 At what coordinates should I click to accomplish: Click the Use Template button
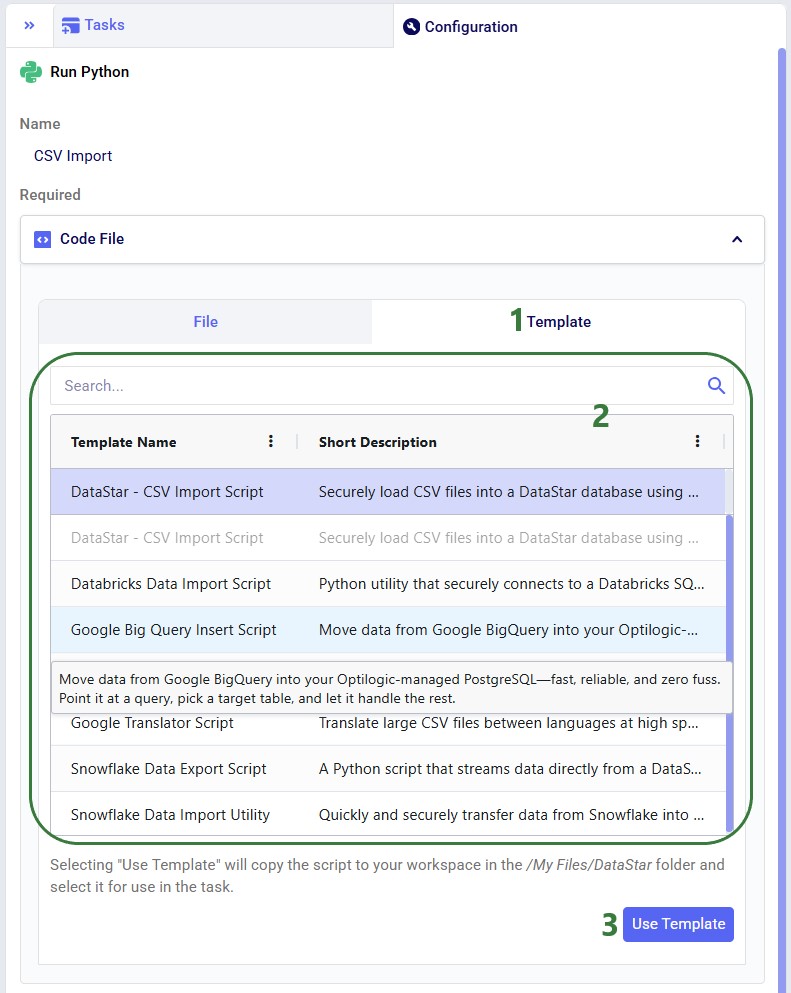click(678, 924)
